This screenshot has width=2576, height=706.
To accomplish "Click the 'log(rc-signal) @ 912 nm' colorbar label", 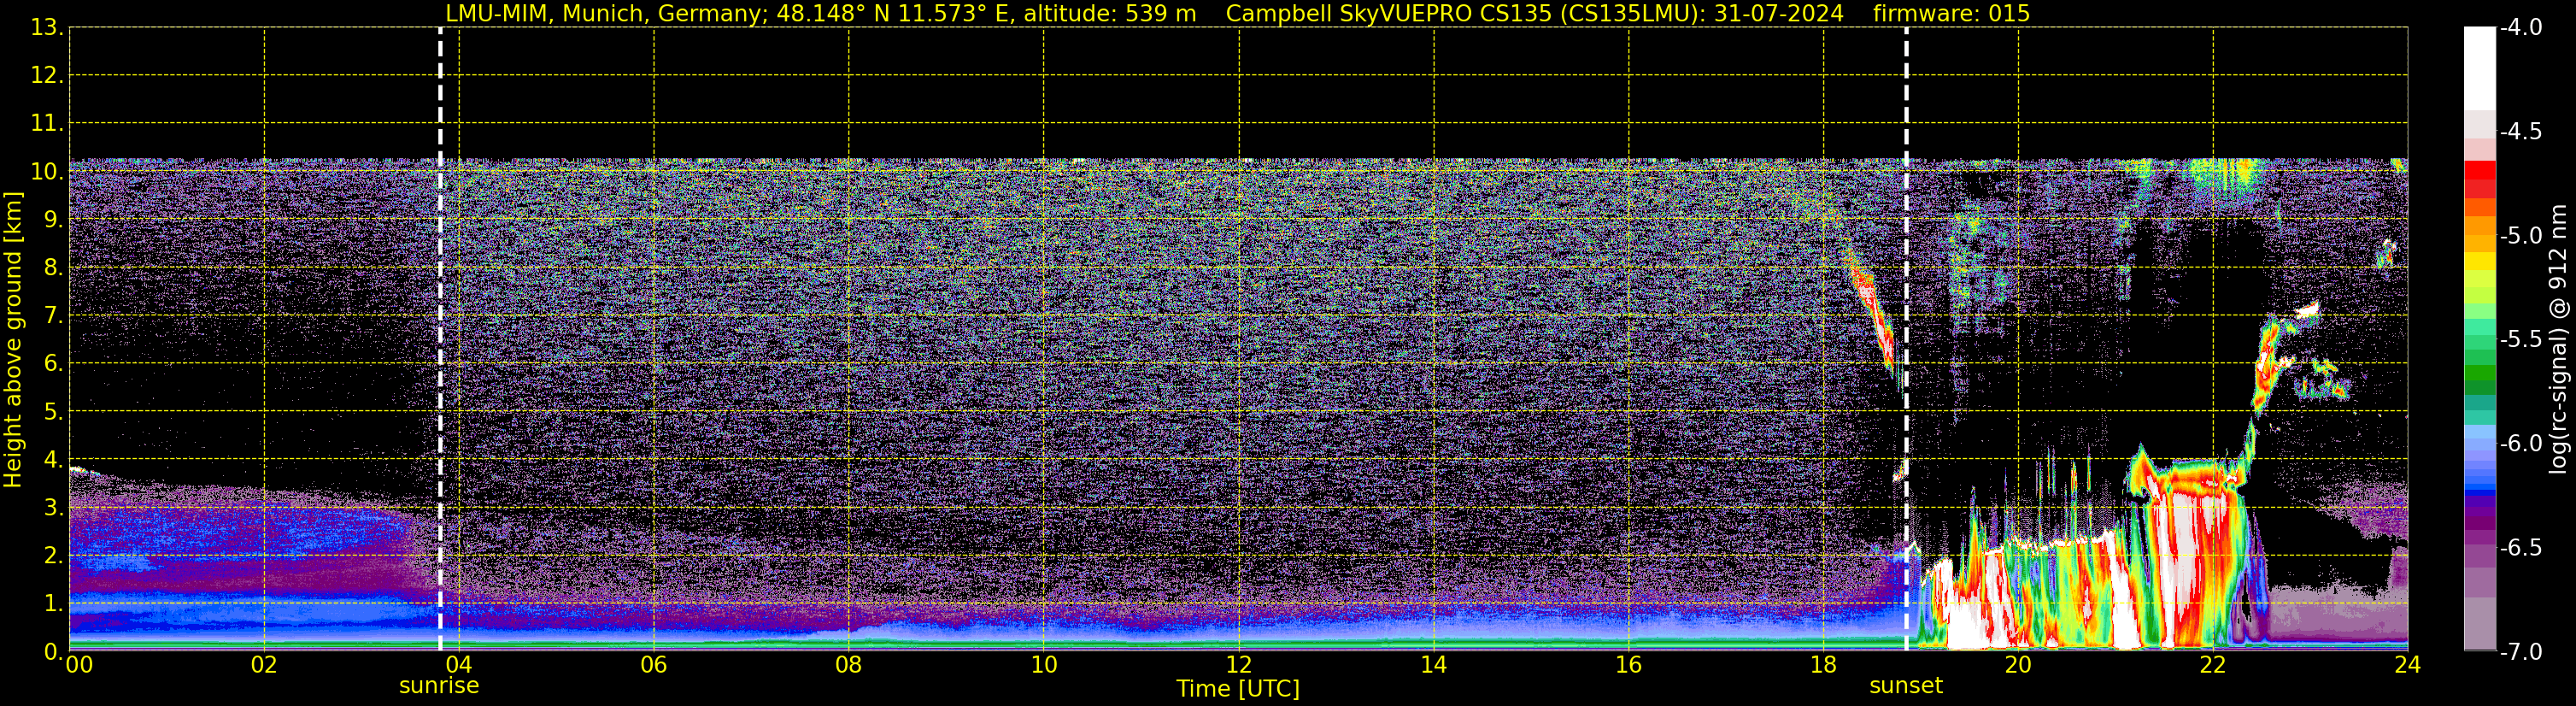I will (x=2558, y=339).
